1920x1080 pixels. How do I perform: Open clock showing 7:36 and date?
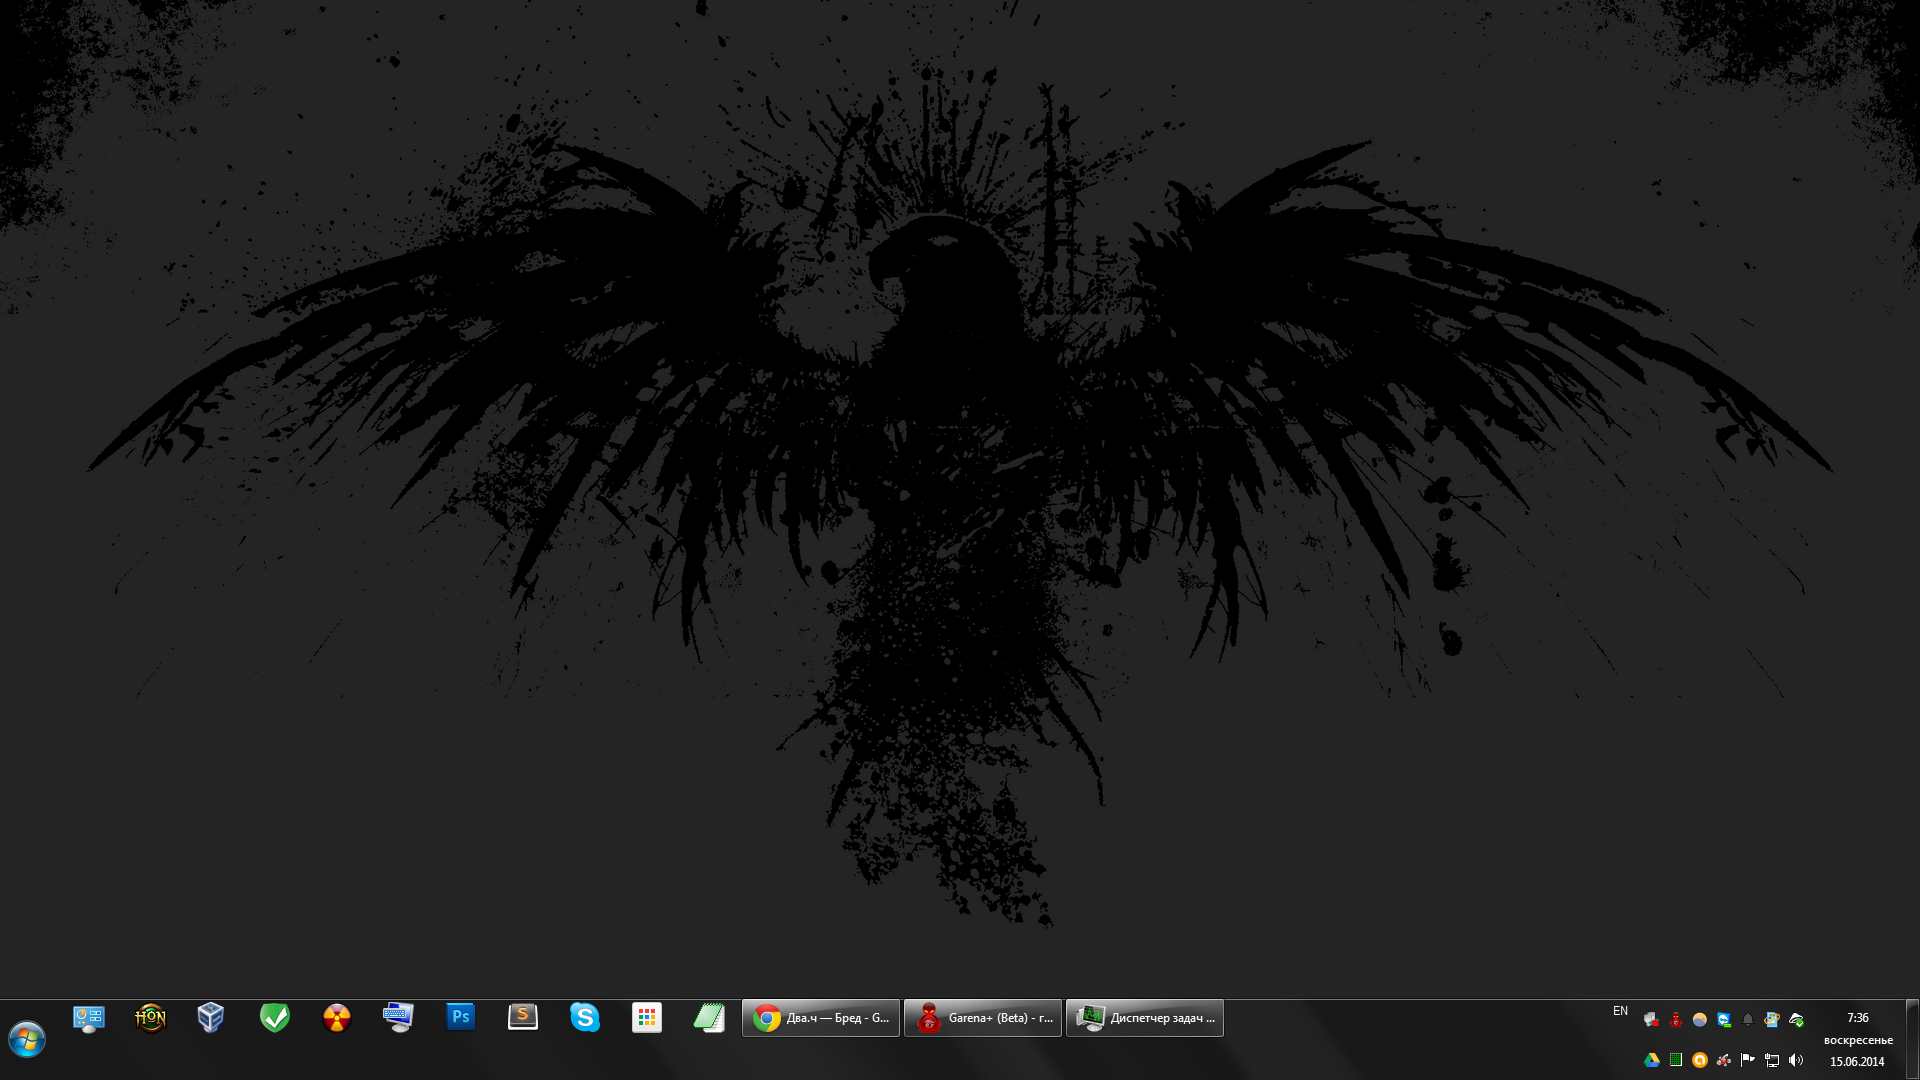tap(1857, 1039)
